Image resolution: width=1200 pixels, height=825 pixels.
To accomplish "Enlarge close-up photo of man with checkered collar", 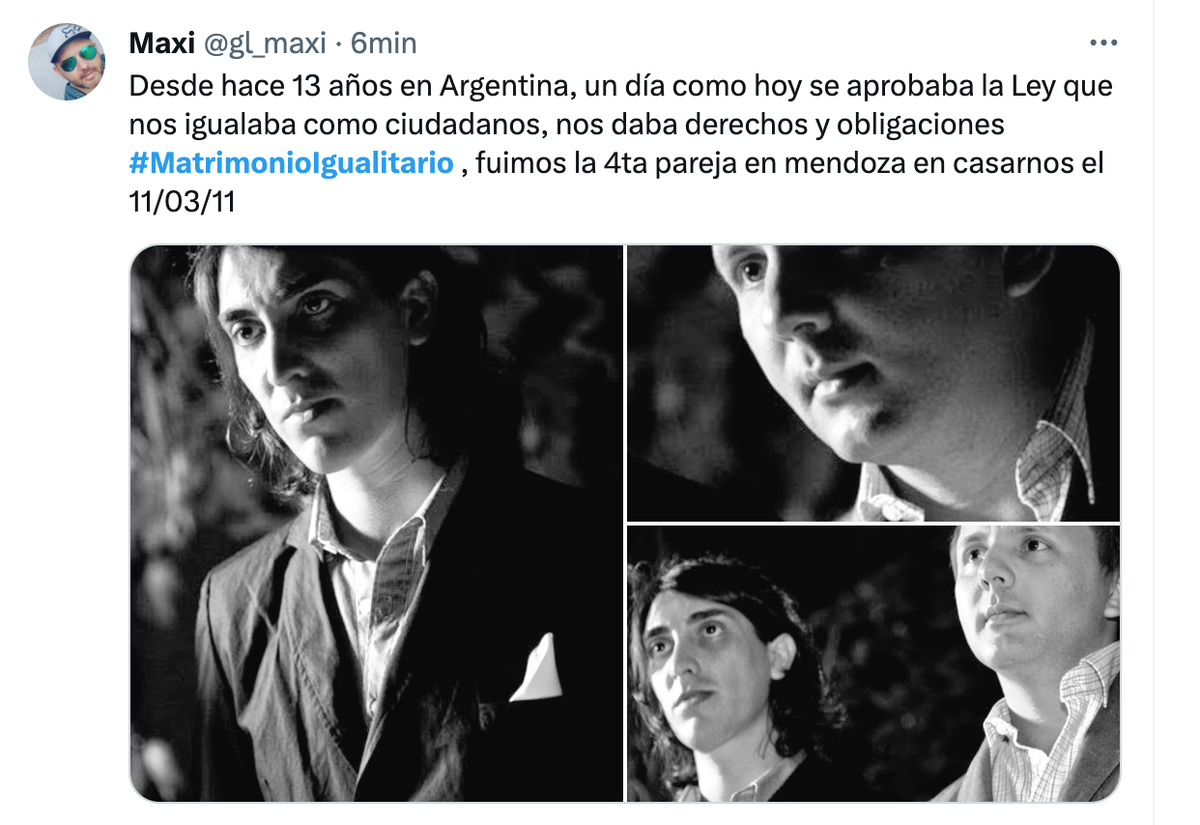I will 873,383.
